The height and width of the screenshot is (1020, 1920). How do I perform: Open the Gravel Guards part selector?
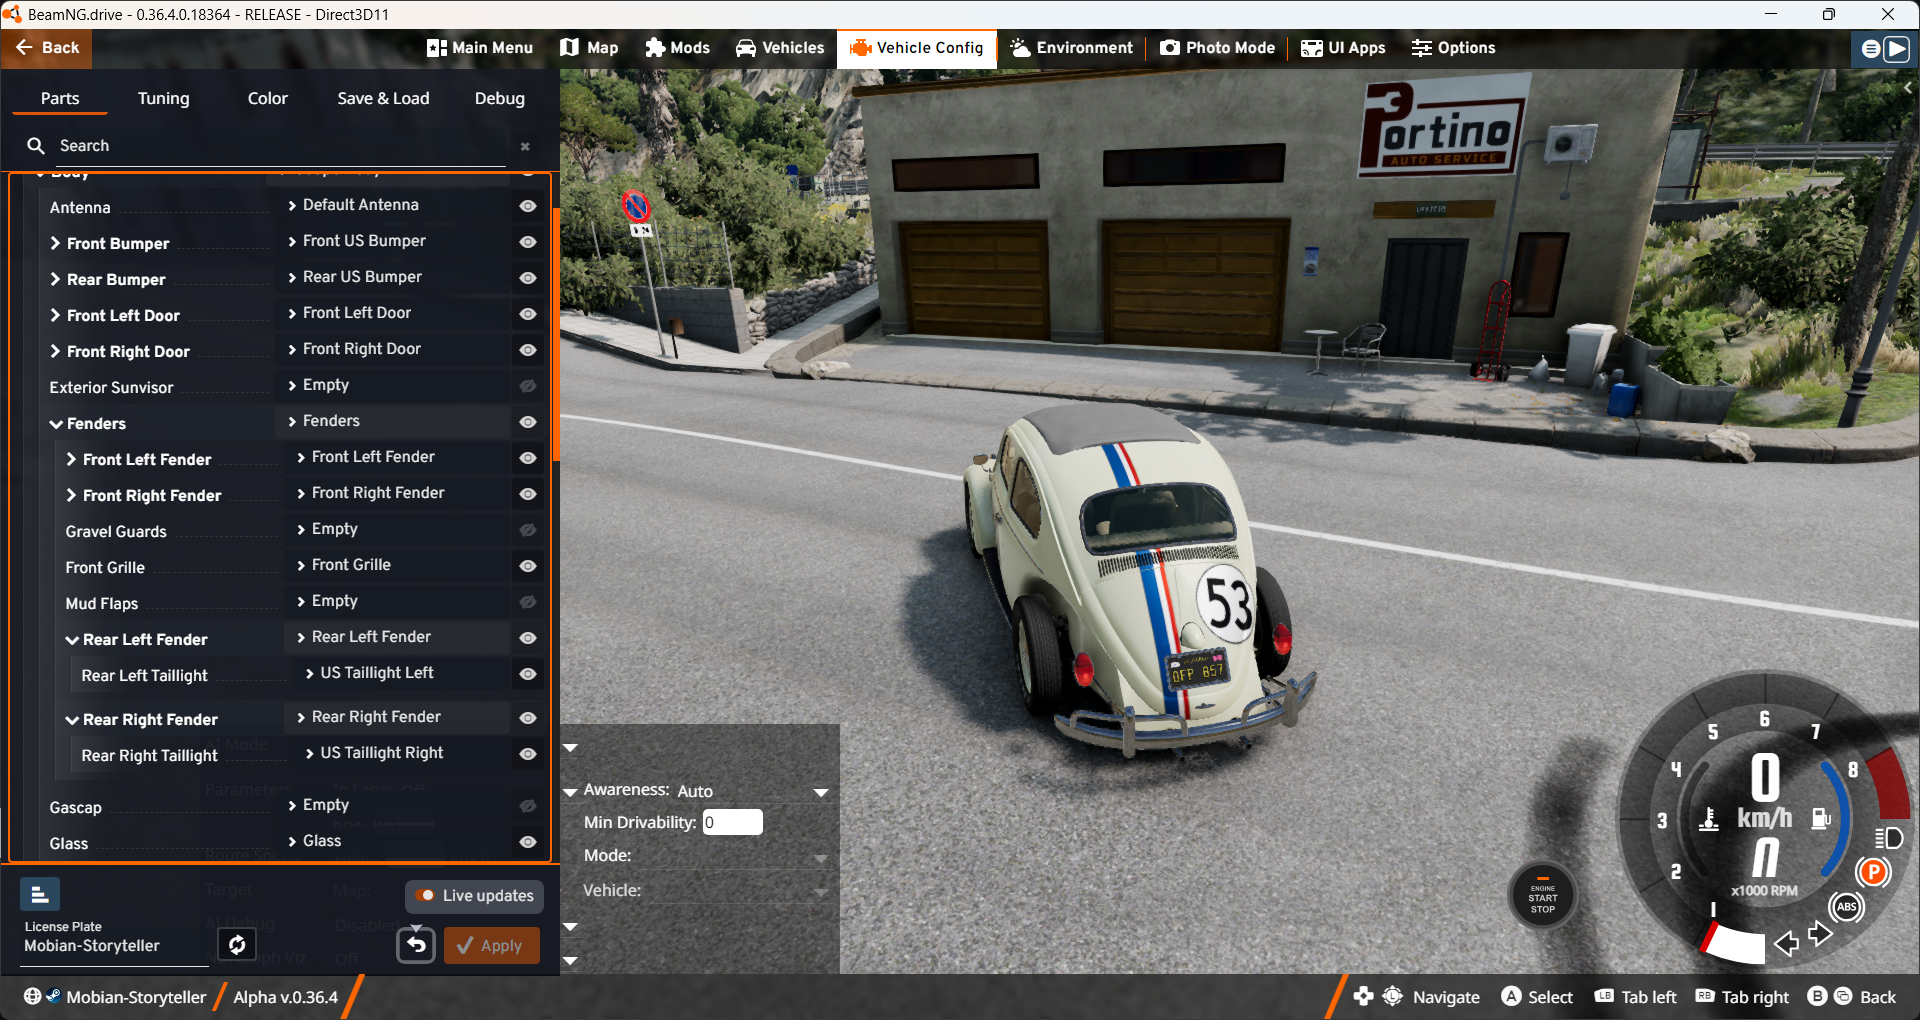(397, 529)
